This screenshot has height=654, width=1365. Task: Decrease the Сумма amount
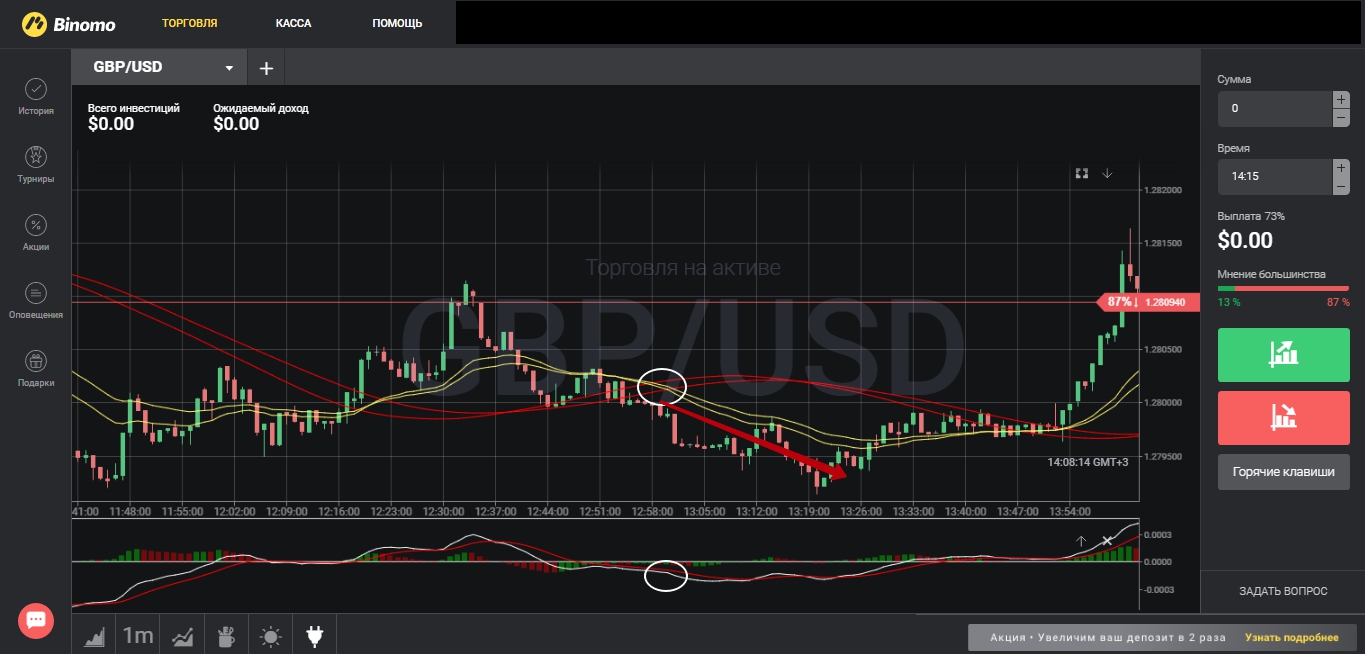click(x=1341, y=117)
